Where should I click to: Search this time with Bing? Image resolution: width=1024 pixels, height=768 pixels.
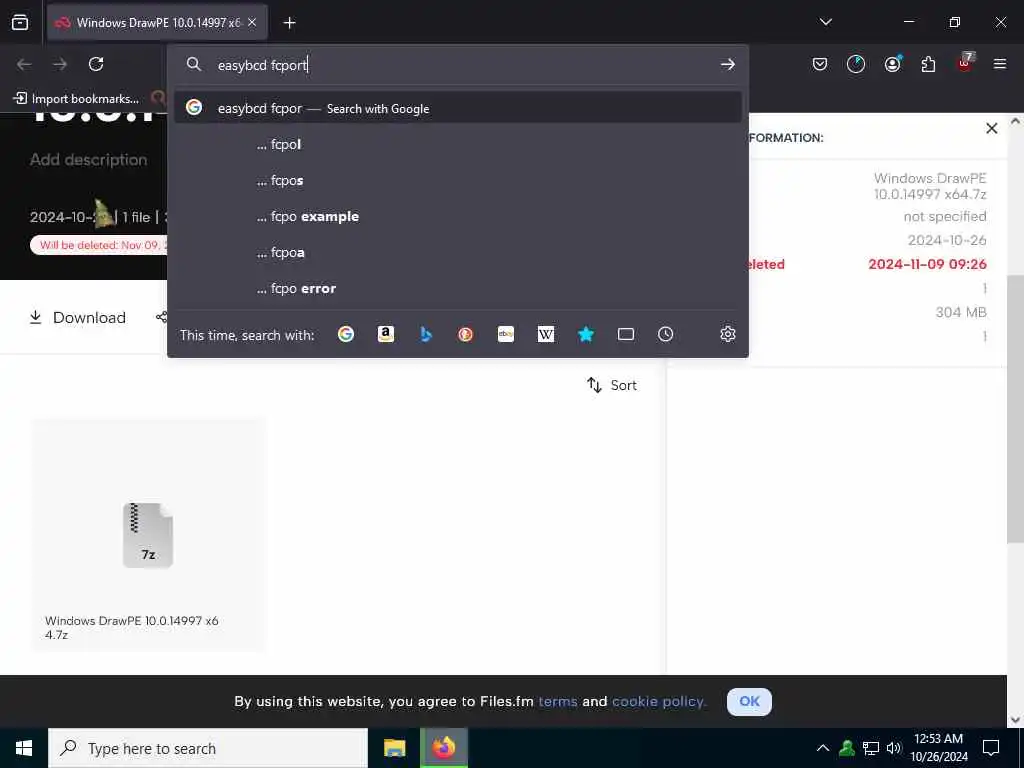[426, 334]
